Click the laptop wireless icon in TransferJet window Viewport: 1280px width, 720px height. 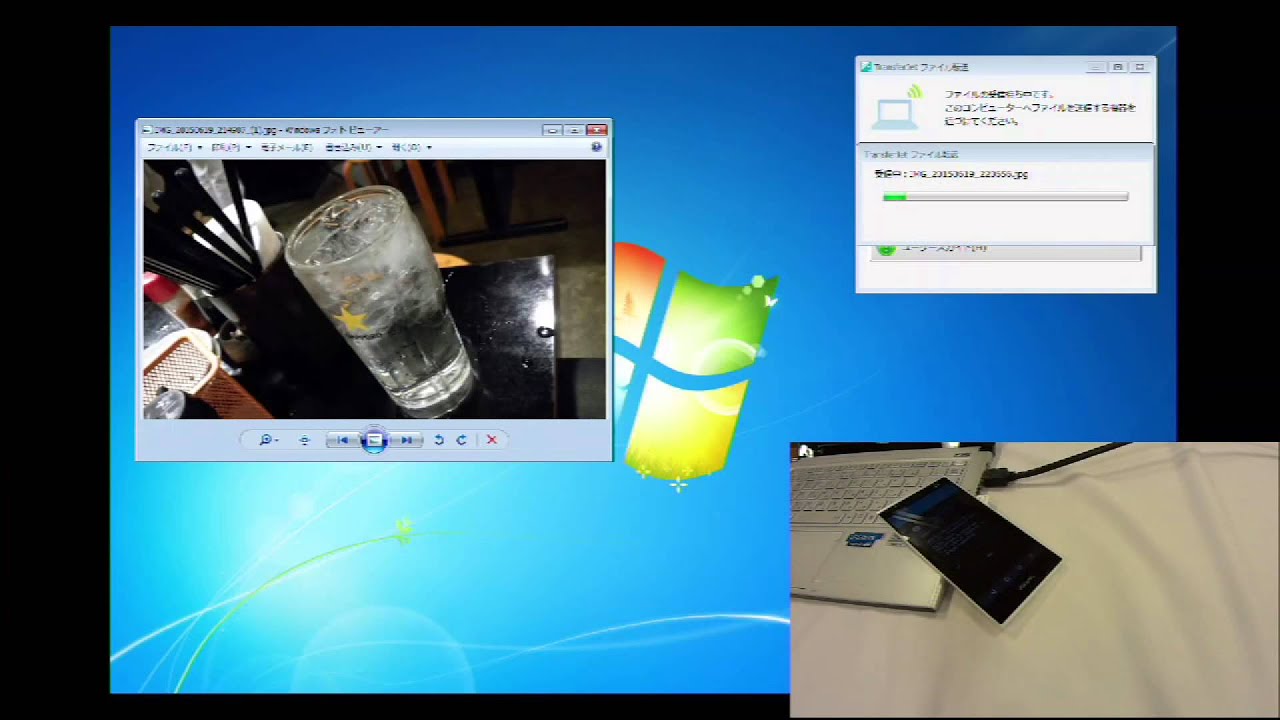pyautogui.click(x=897, y=108)
